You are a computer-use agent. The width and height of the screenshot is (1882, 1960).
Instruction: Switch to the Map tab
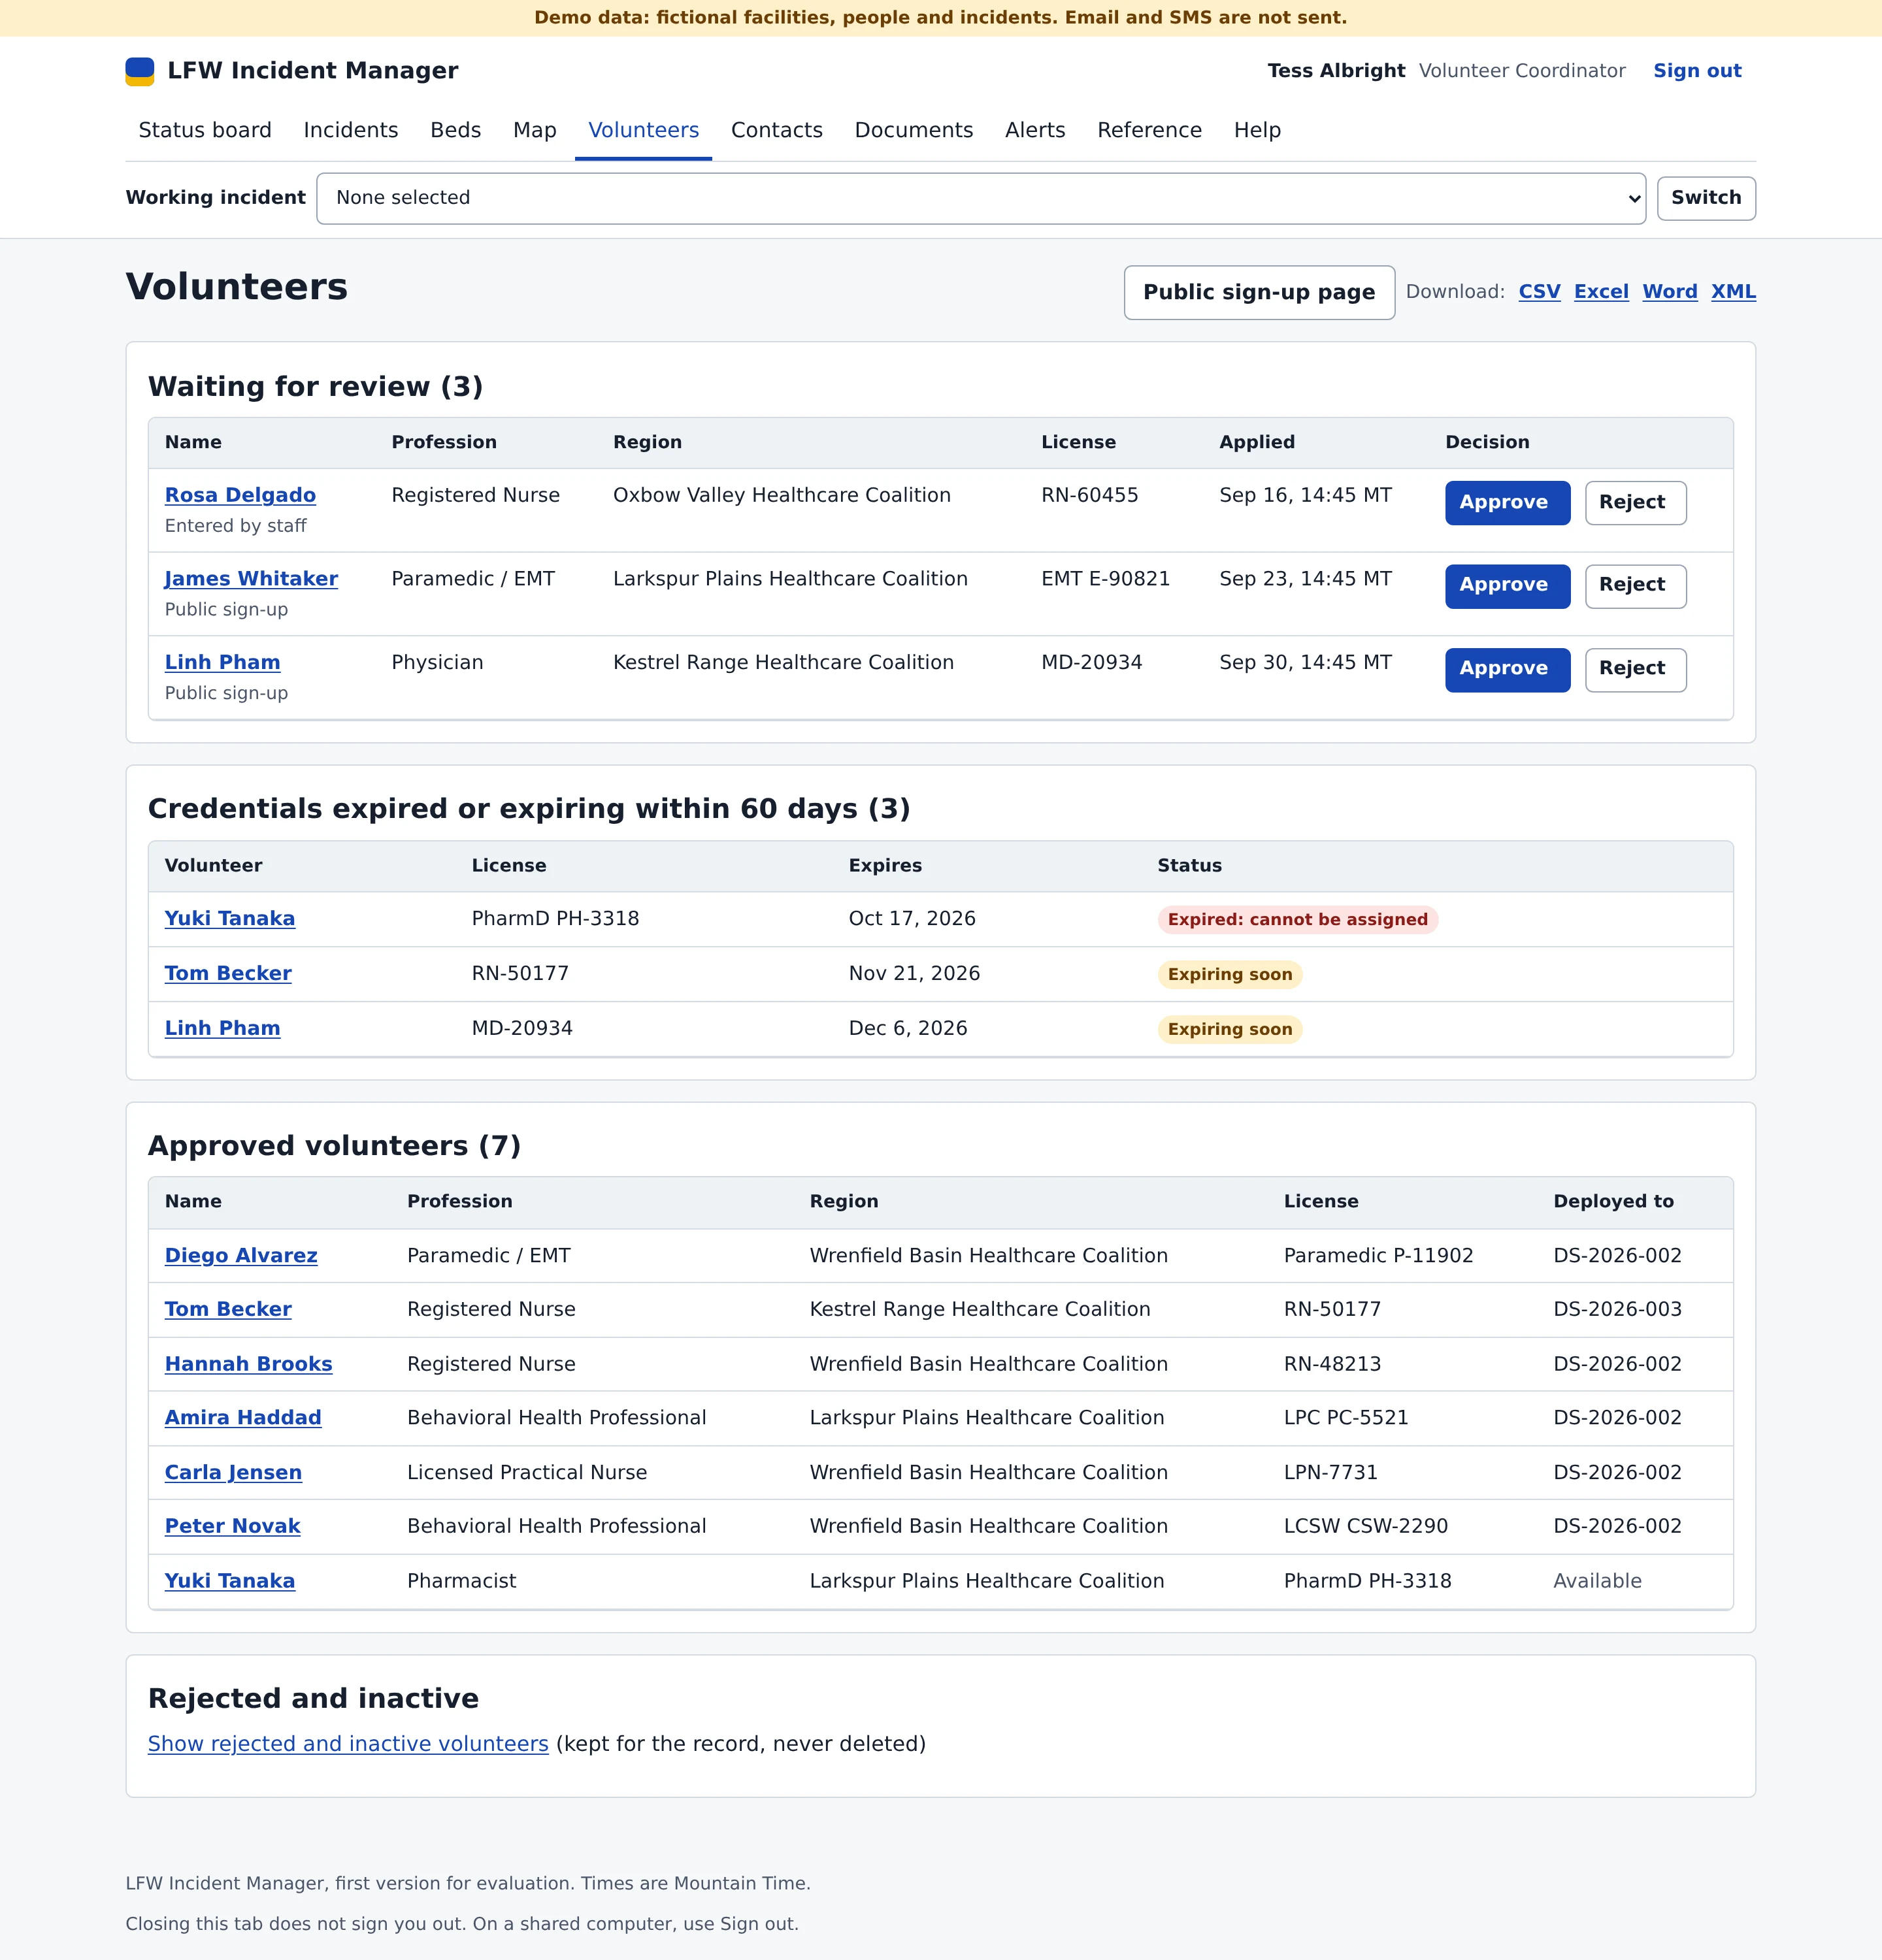(x=535, y=130)
